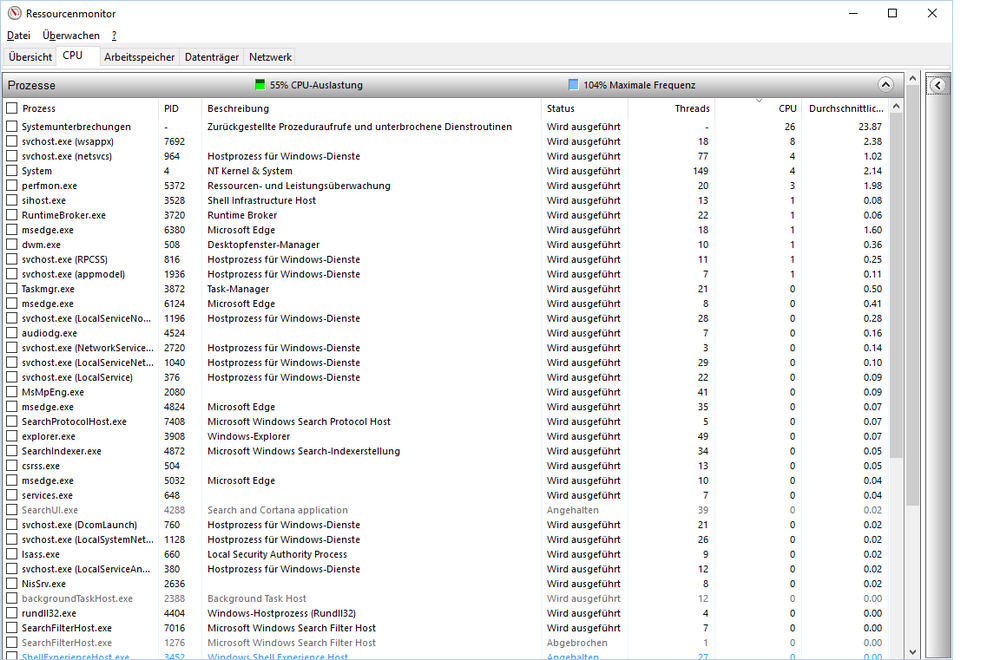
Task: Switch to the Arbeitsspeicher tab
Action: point(140,57)
